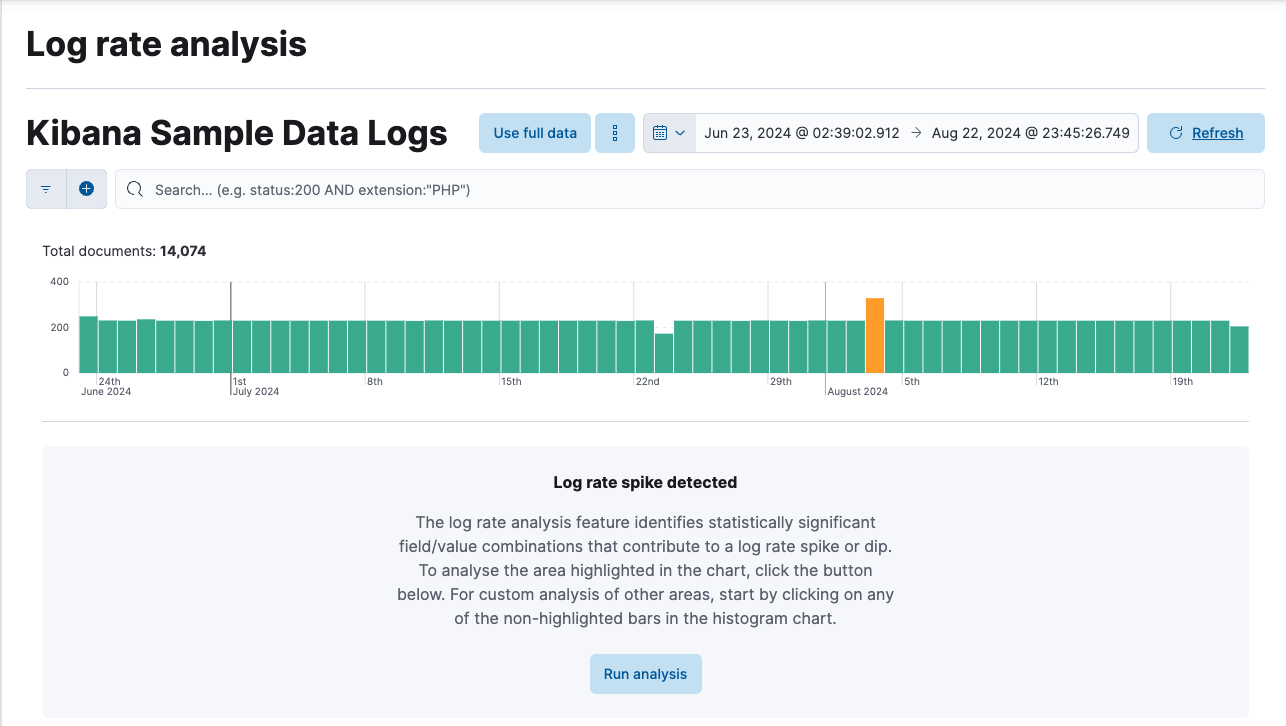1286x726 pixels.
Task: Click the first histogram bar in late June
Action: tap(89, 340)
